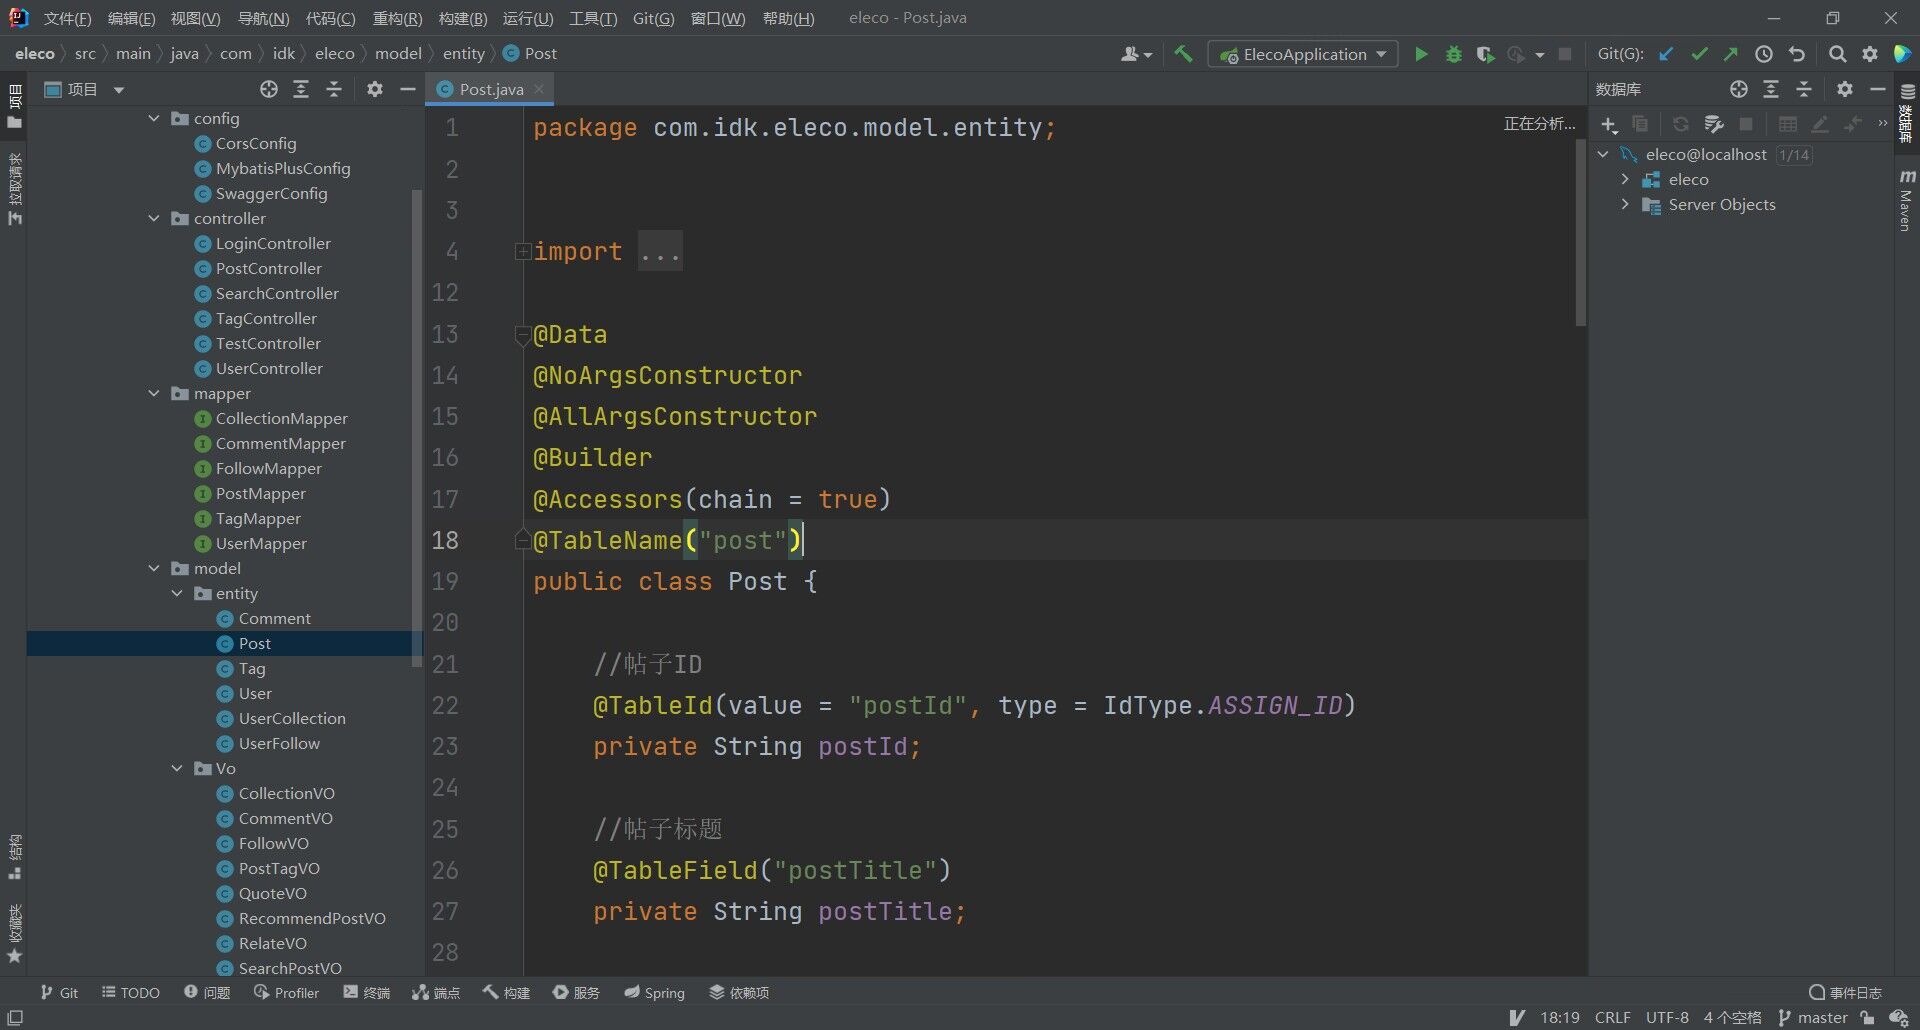This screenshot has height=1030, width=1920.
Task: Select the Post.java editor tab
Action: (x=491, y=89)
